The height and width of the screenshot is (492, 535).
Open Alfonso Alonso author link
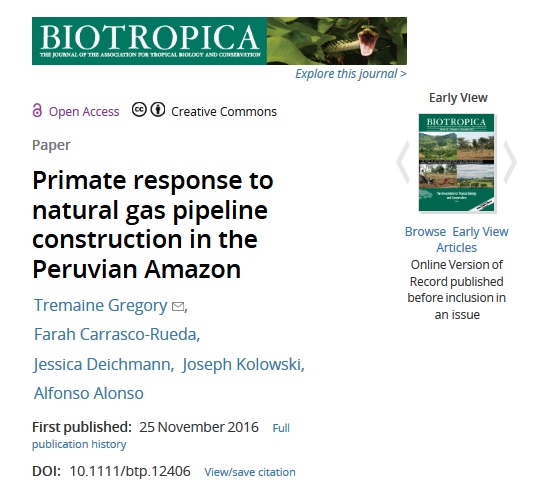click(x=89, y=393)
